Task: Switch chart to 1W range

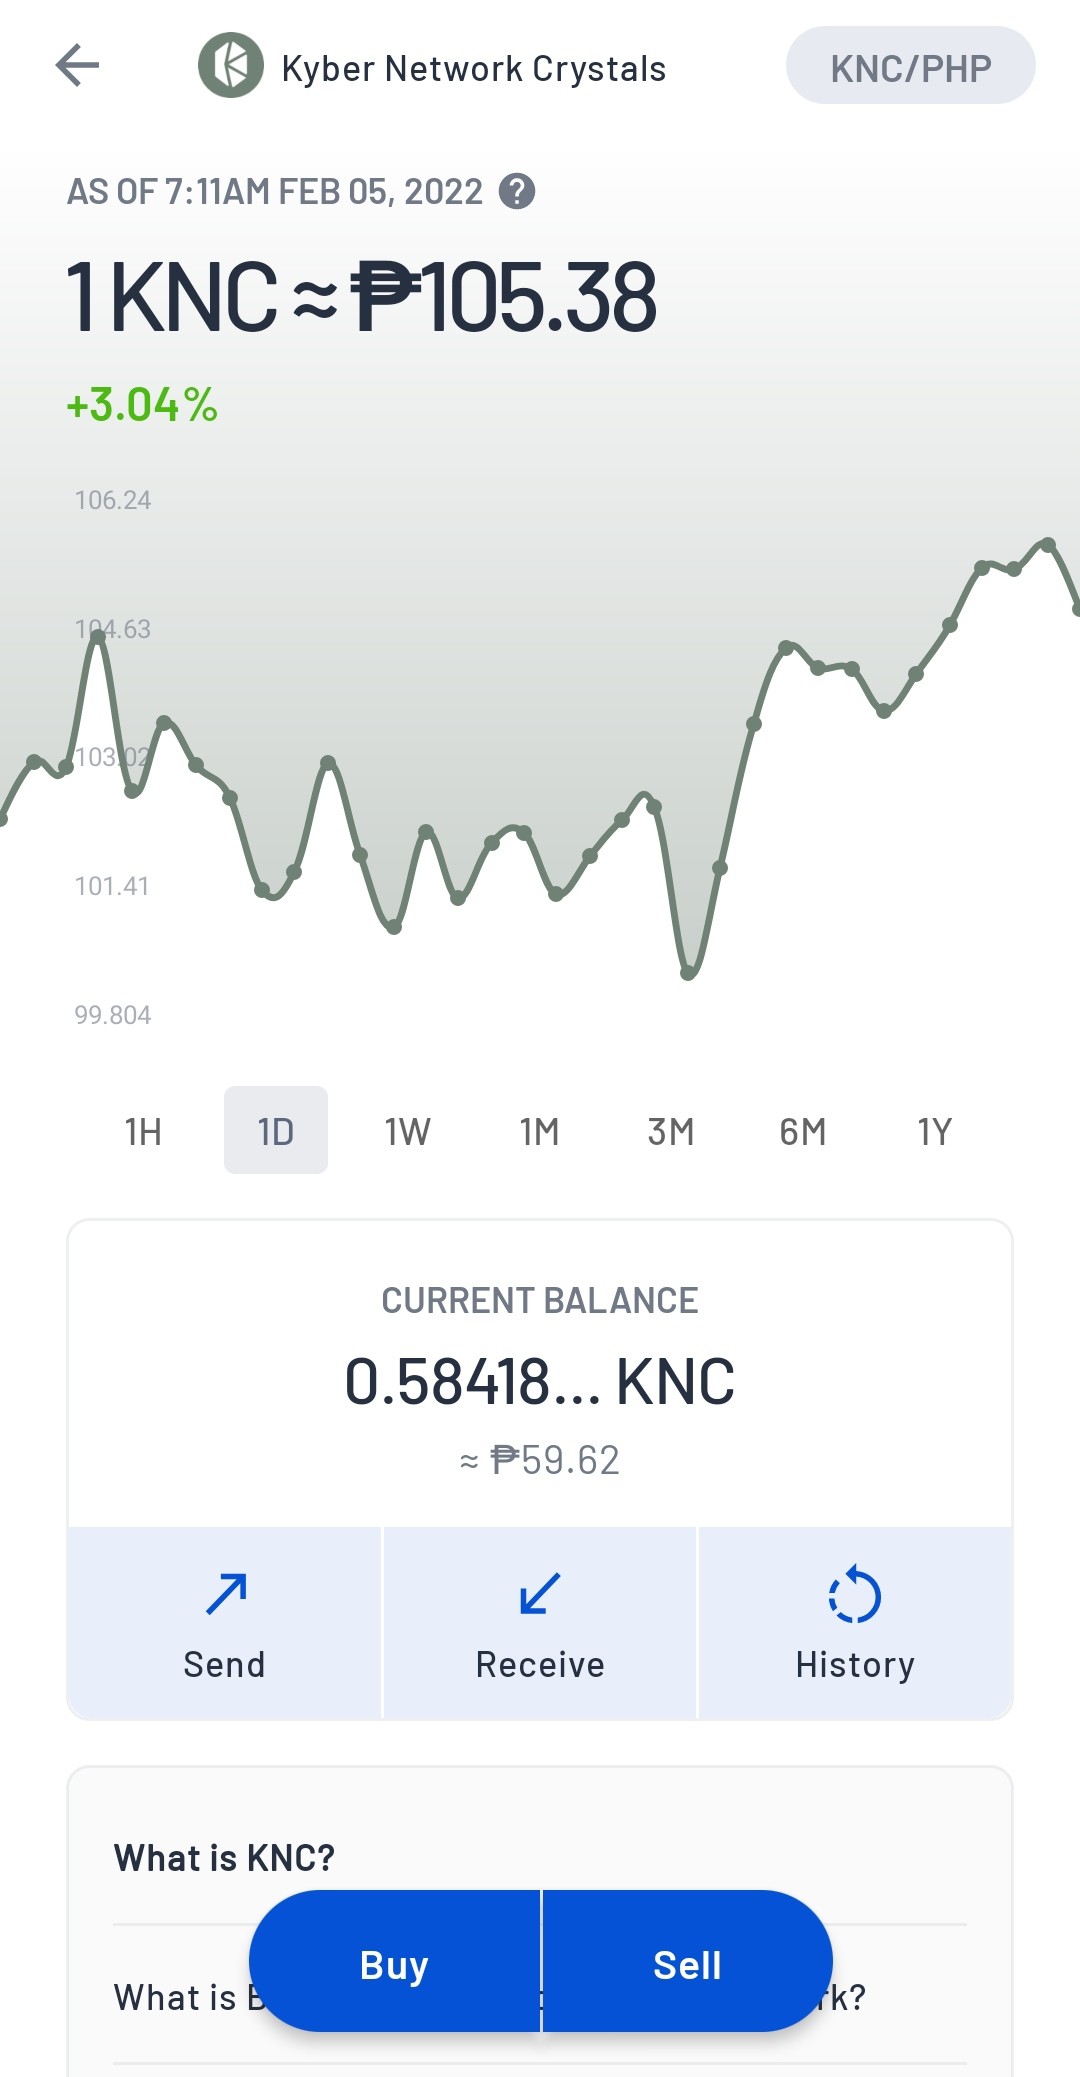Action: tap(407, 1131)
